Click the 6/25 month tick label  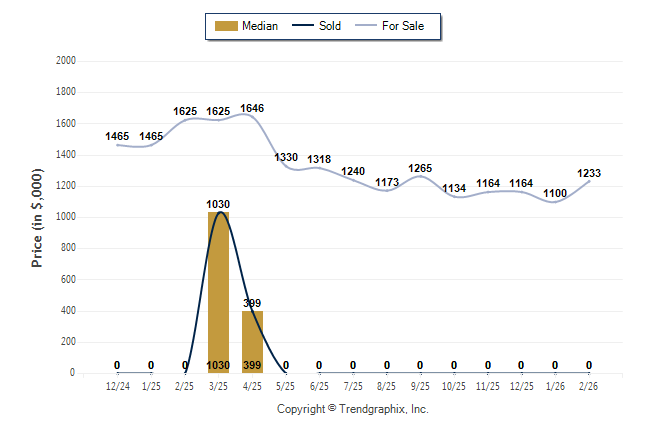pyautogui.click(x=319, y=385)
